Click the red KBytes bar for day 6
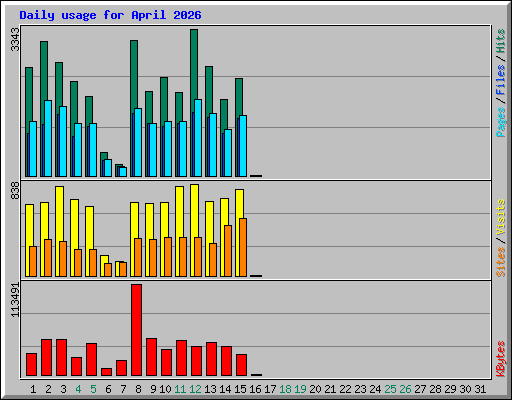512x400 pixels. point(106,372)
